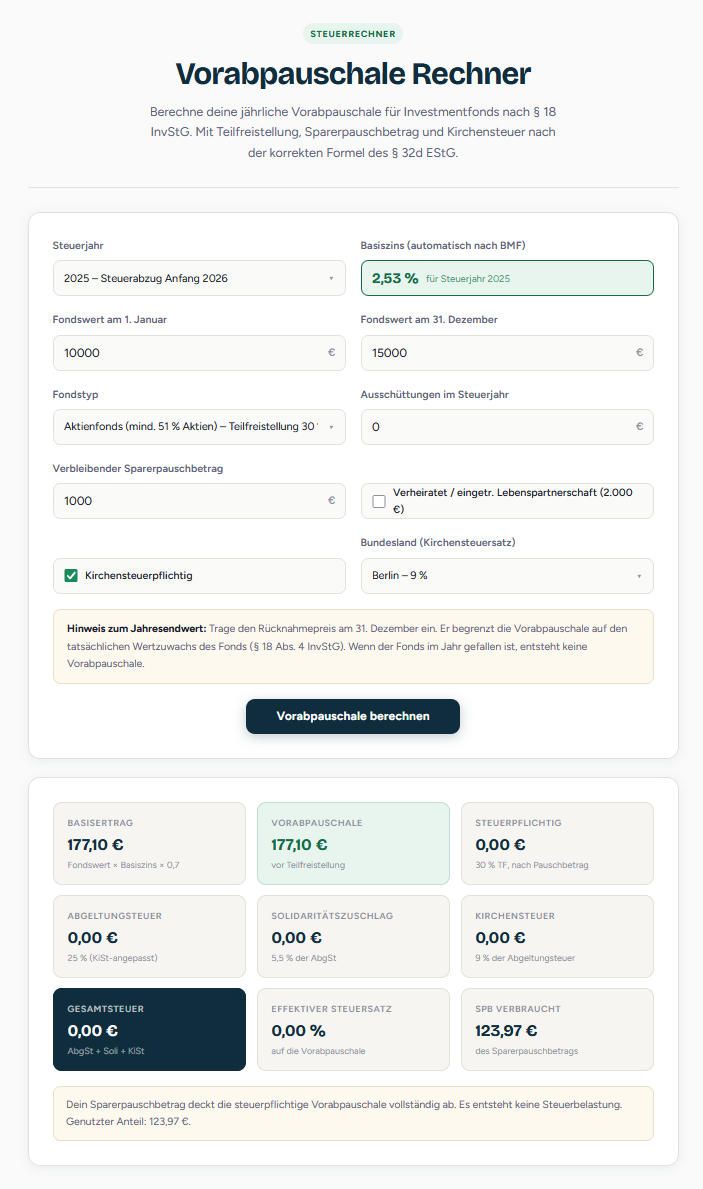The width and height of the screenshot is (703, 1189).
Task: Click the intro paragraph 'Berechne deine jährliche Vorabpauschale'
Action: (x=353, y=132)
